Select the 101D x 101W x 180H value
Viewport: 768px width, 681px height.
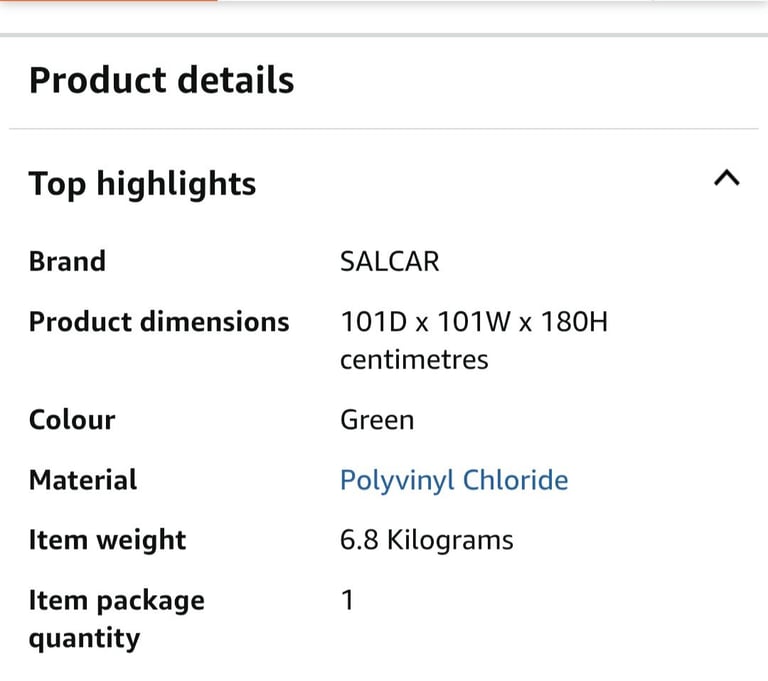(474, 322)
